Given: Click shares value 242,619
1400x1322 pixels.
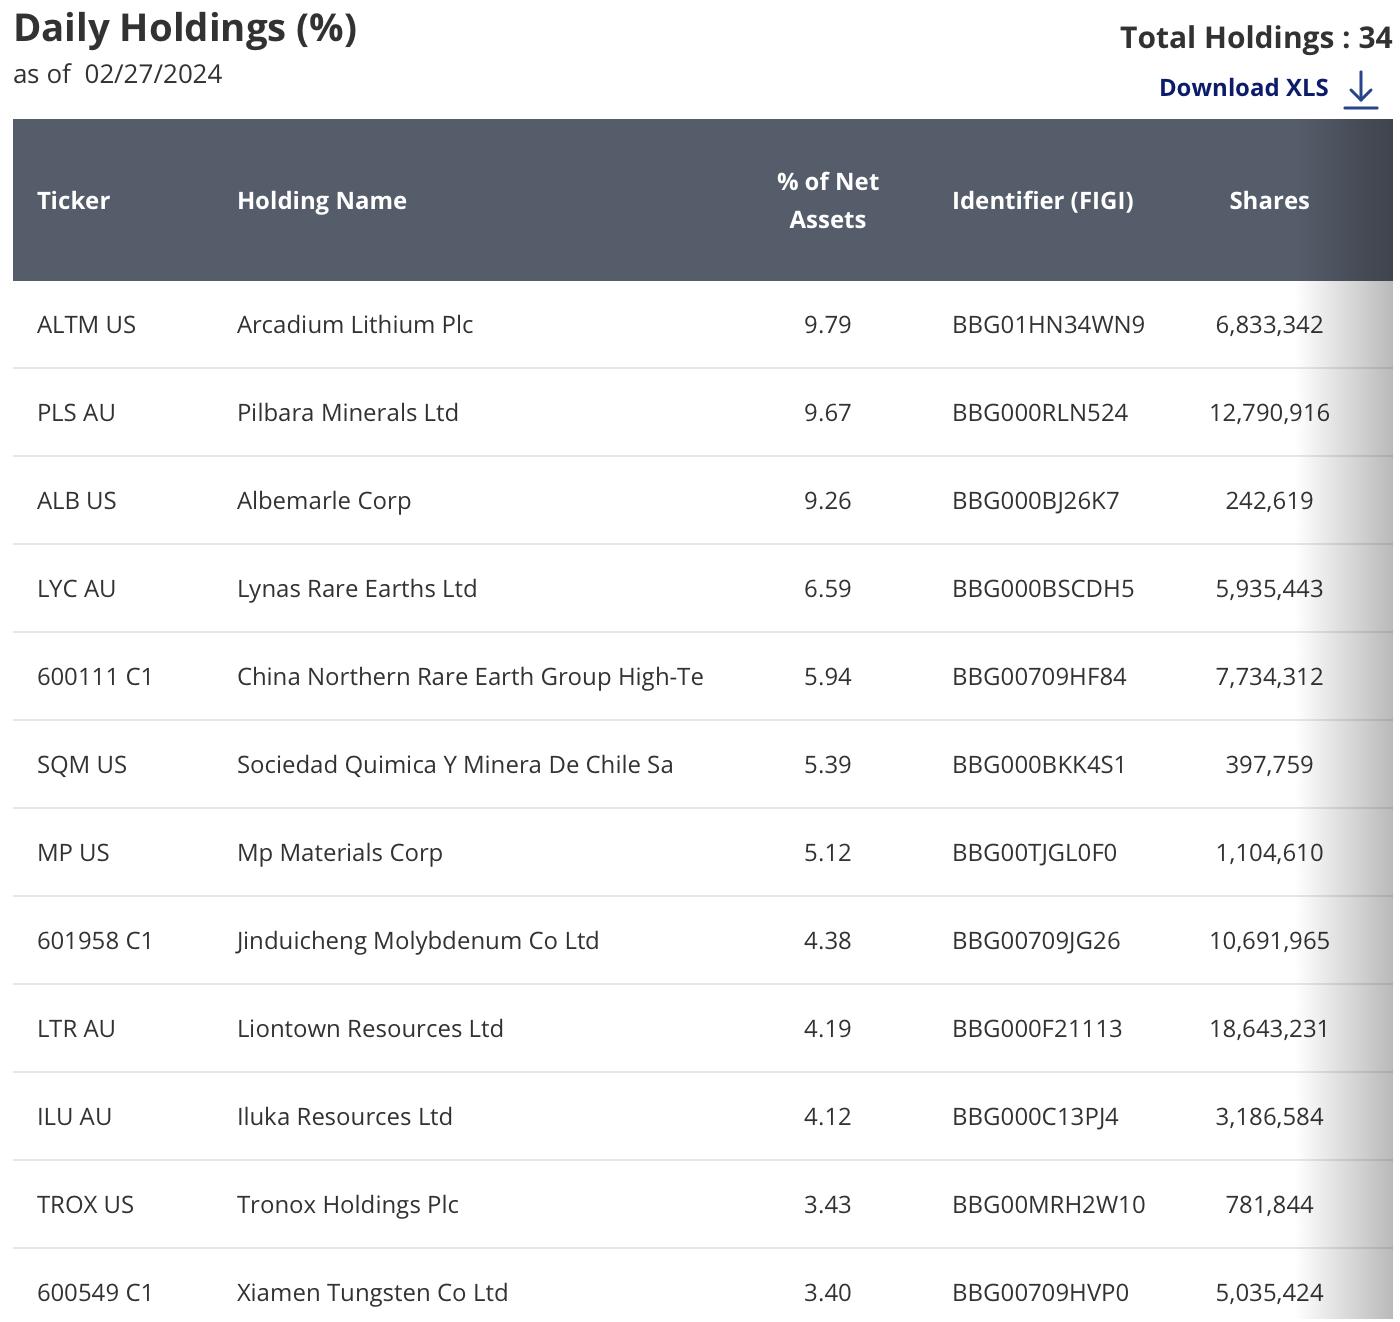Looking at the screenshot, I should (1269, 501).
